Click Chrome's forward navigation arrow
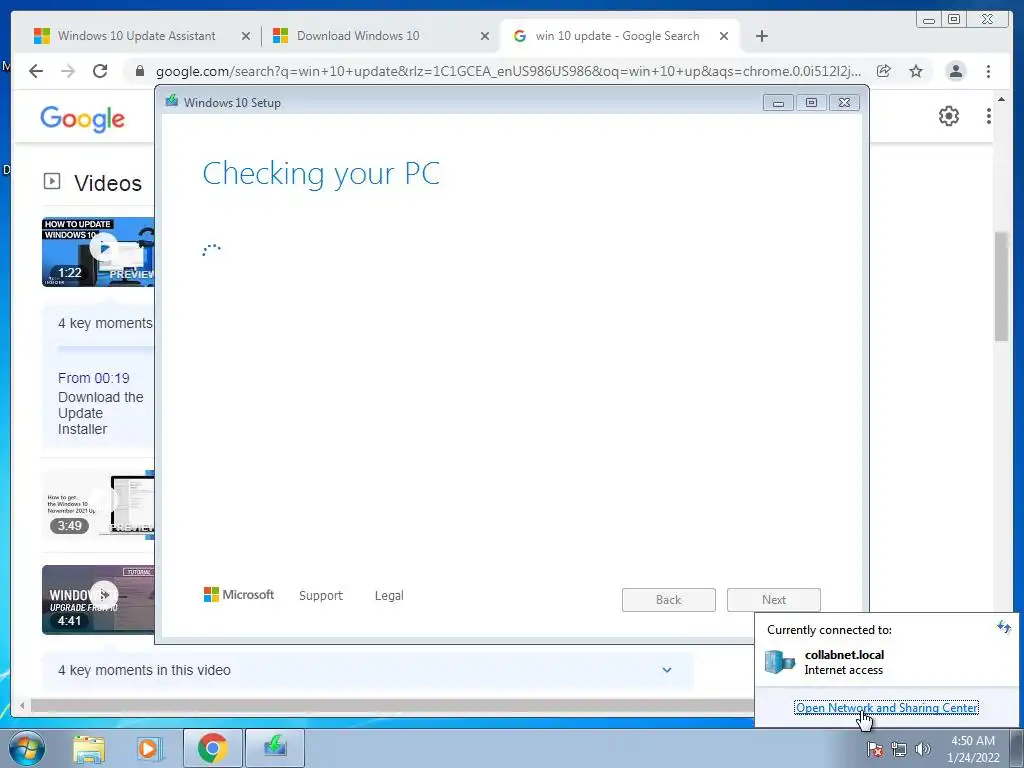Screen dimensions: 1024x768 point(68,71)
